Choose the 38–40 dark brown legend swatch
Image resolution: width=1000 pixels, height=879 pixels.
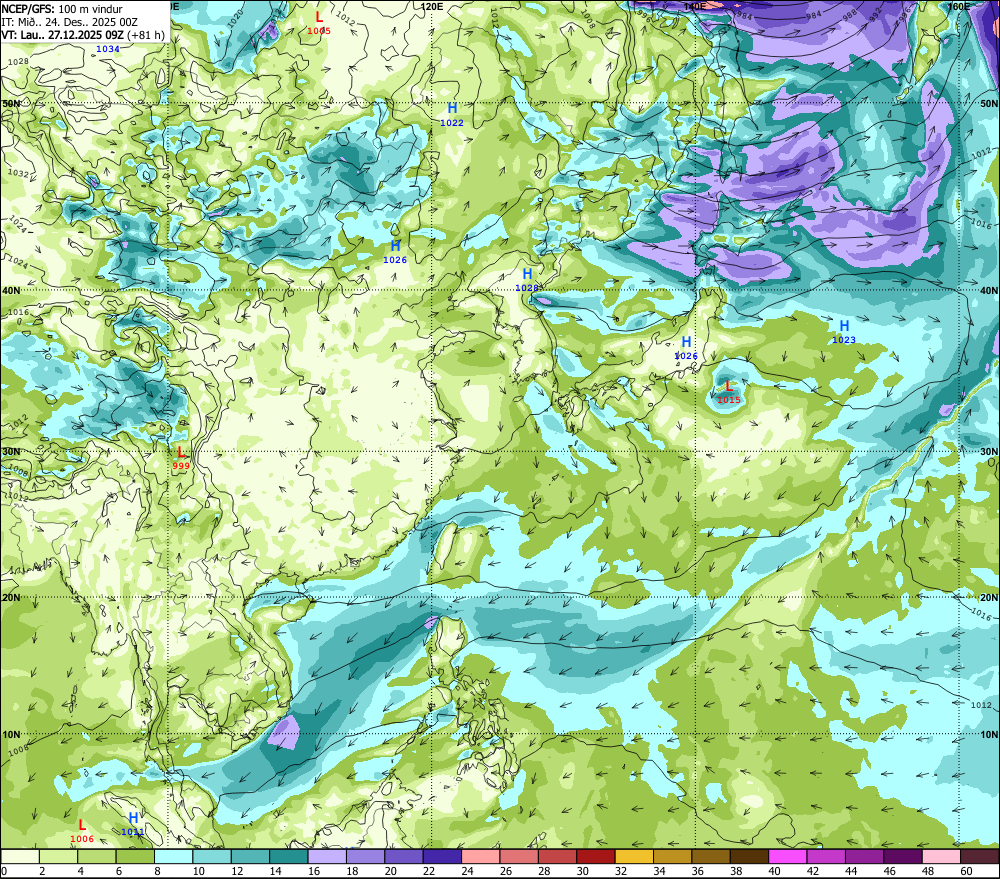point(749,856)
